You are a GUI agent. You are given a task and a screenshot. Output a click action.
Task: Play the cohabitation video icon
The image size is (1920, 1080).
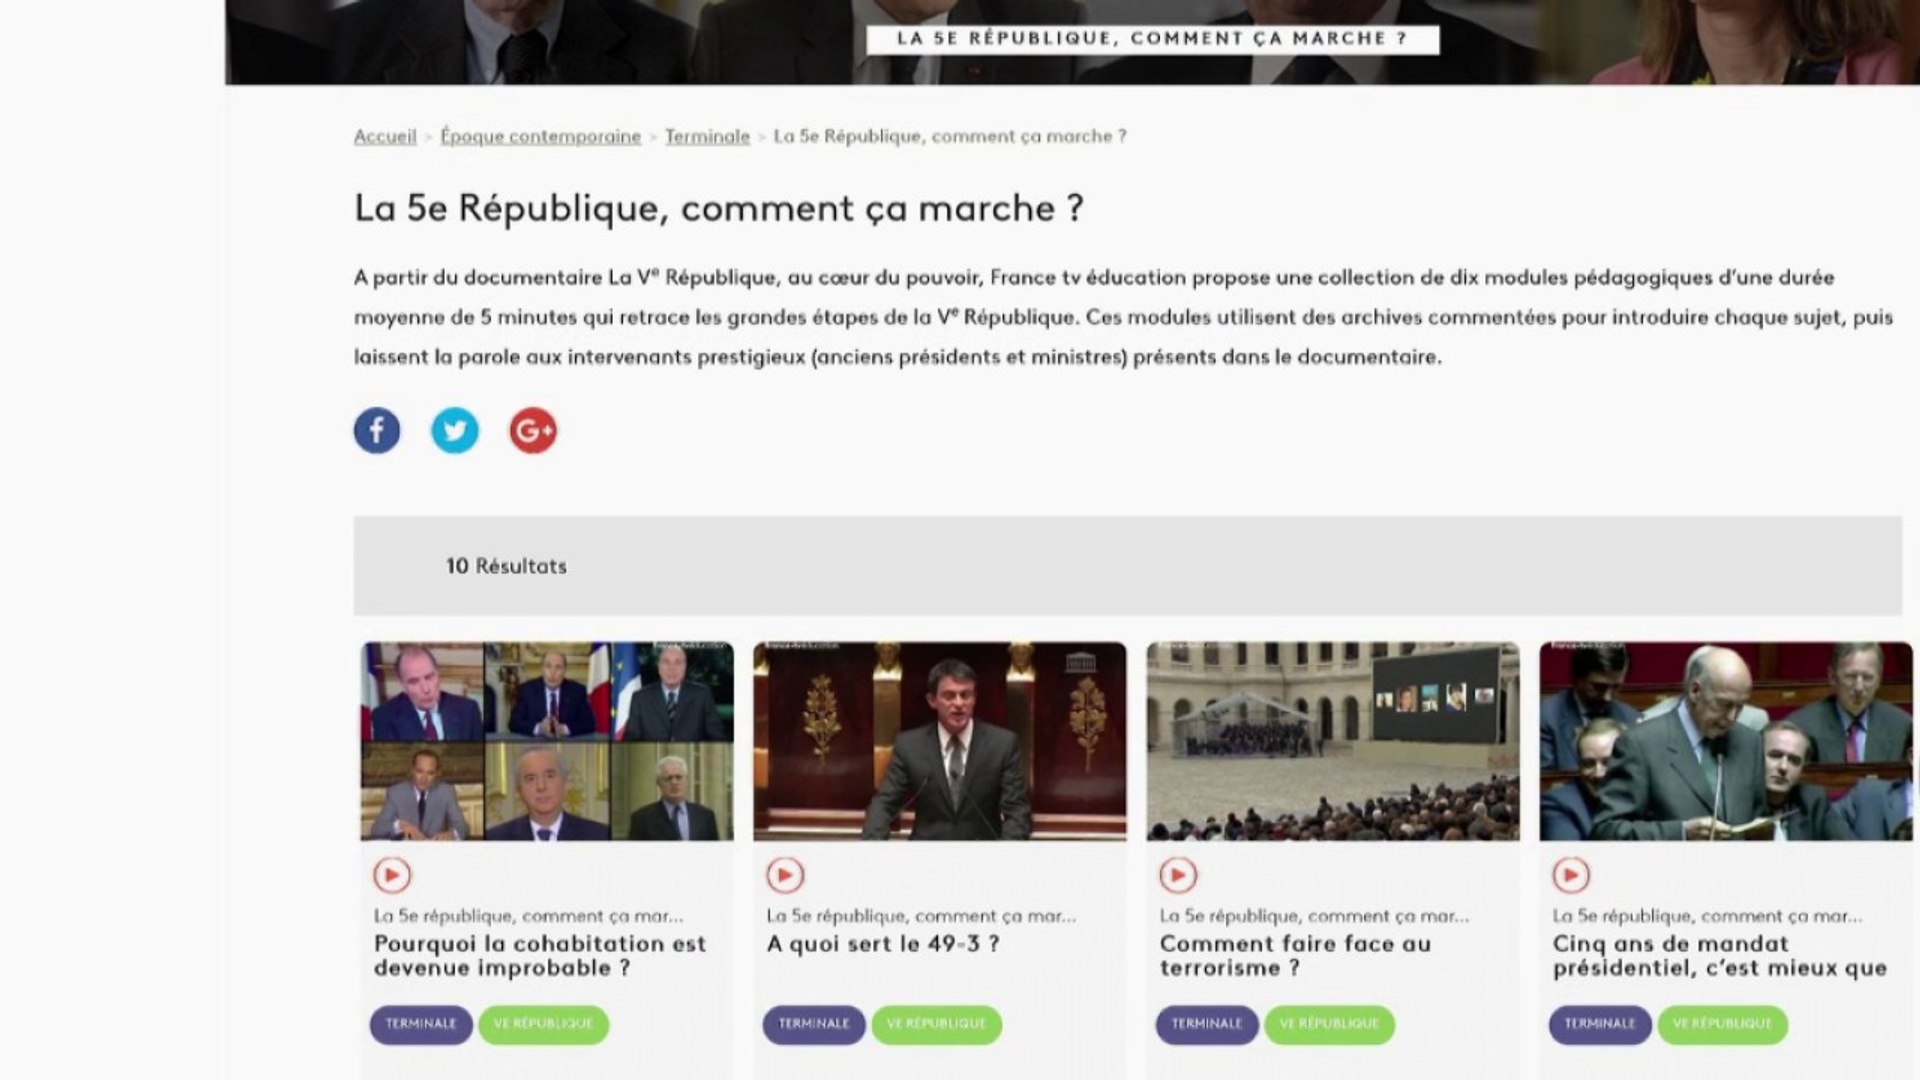(x=392, y=876)
